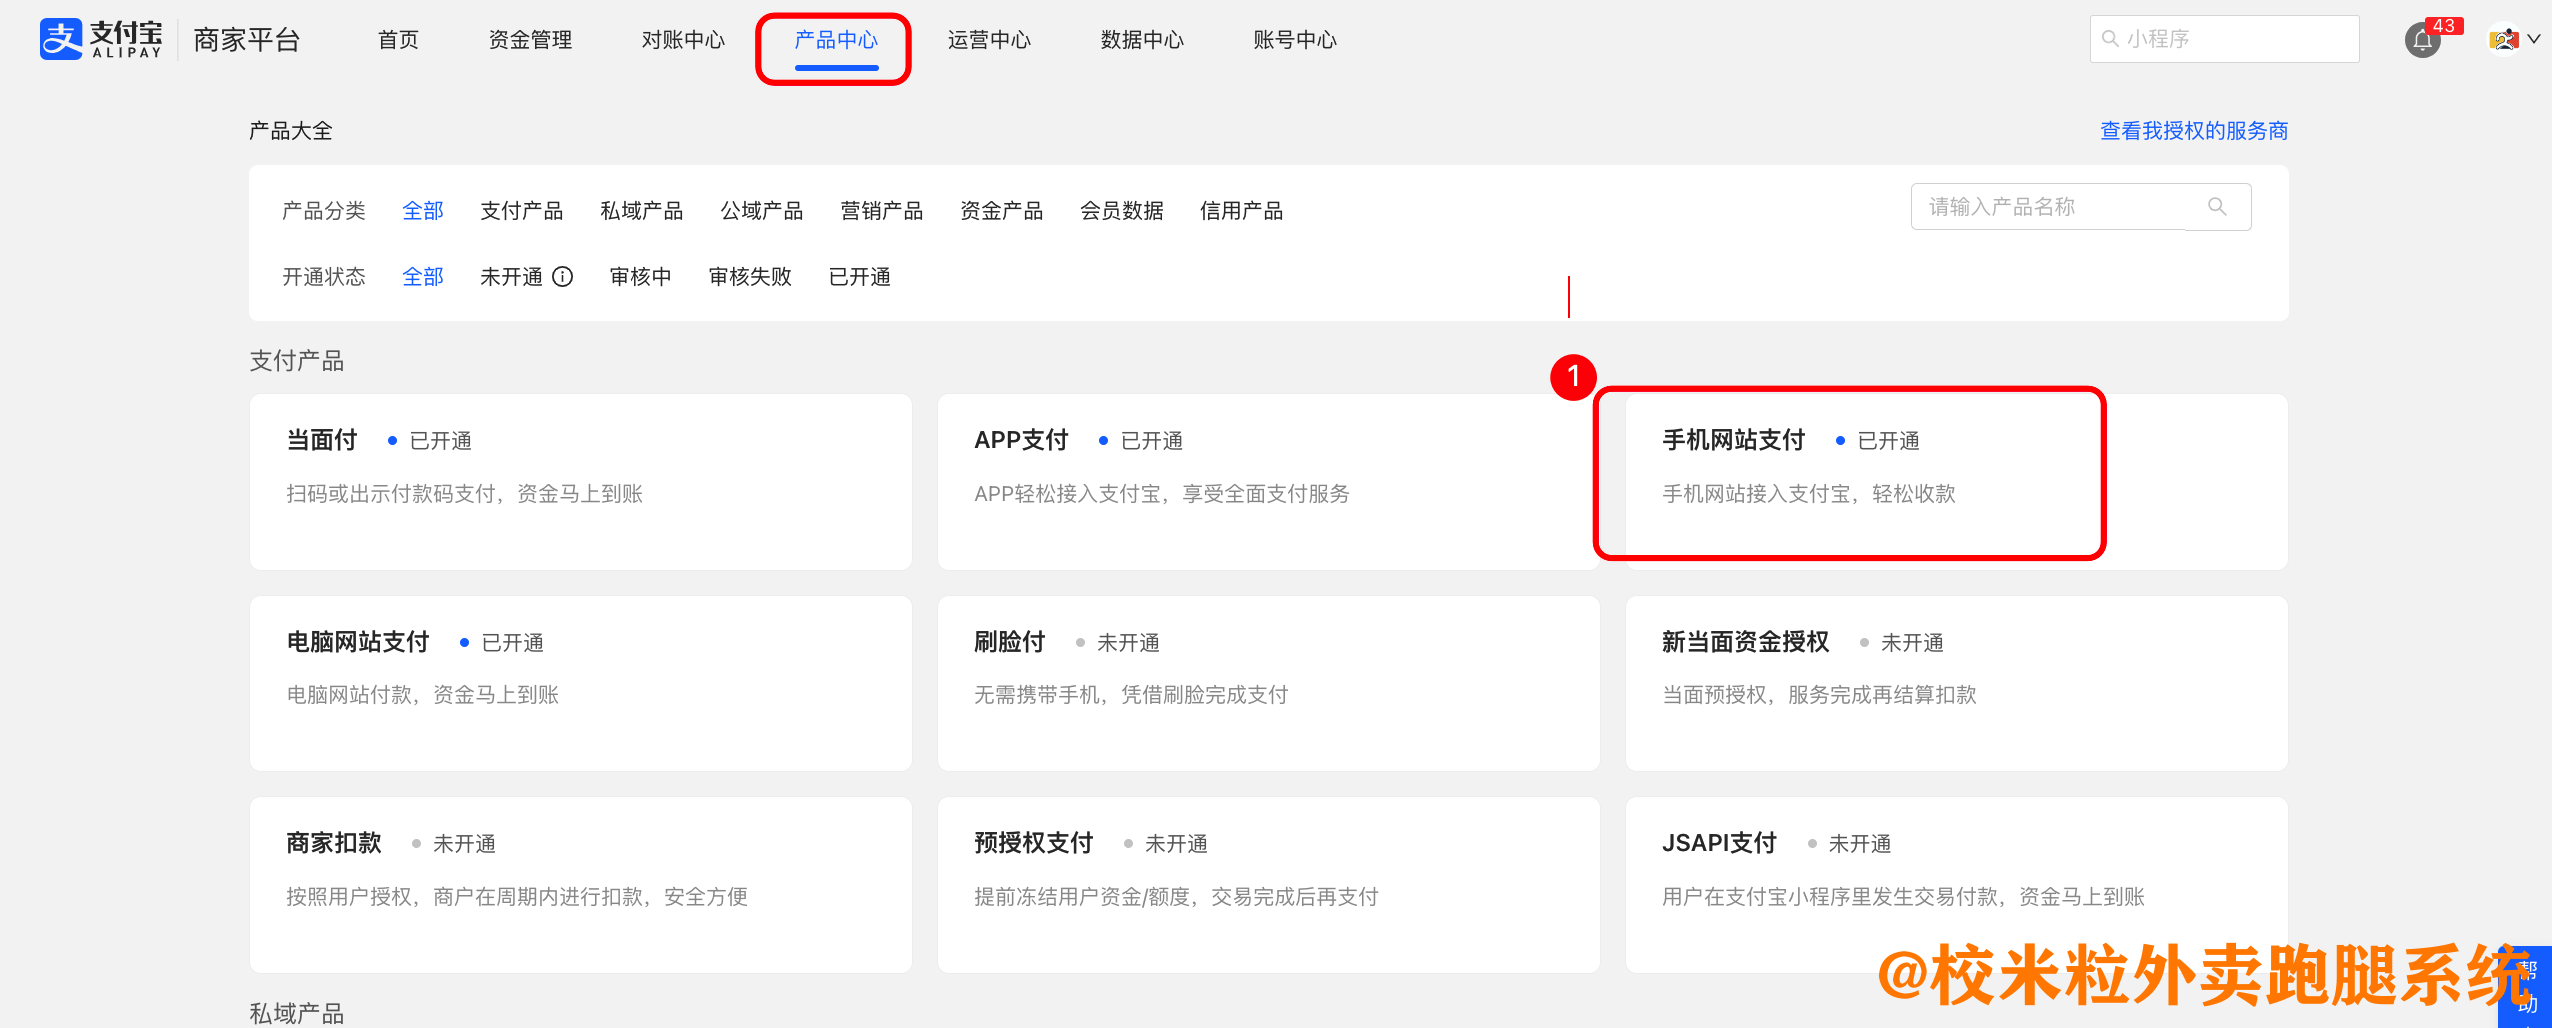Expand the account dropdown arrow
The height and width of the screenshot is (1028, 2552).
point(2534,40)
